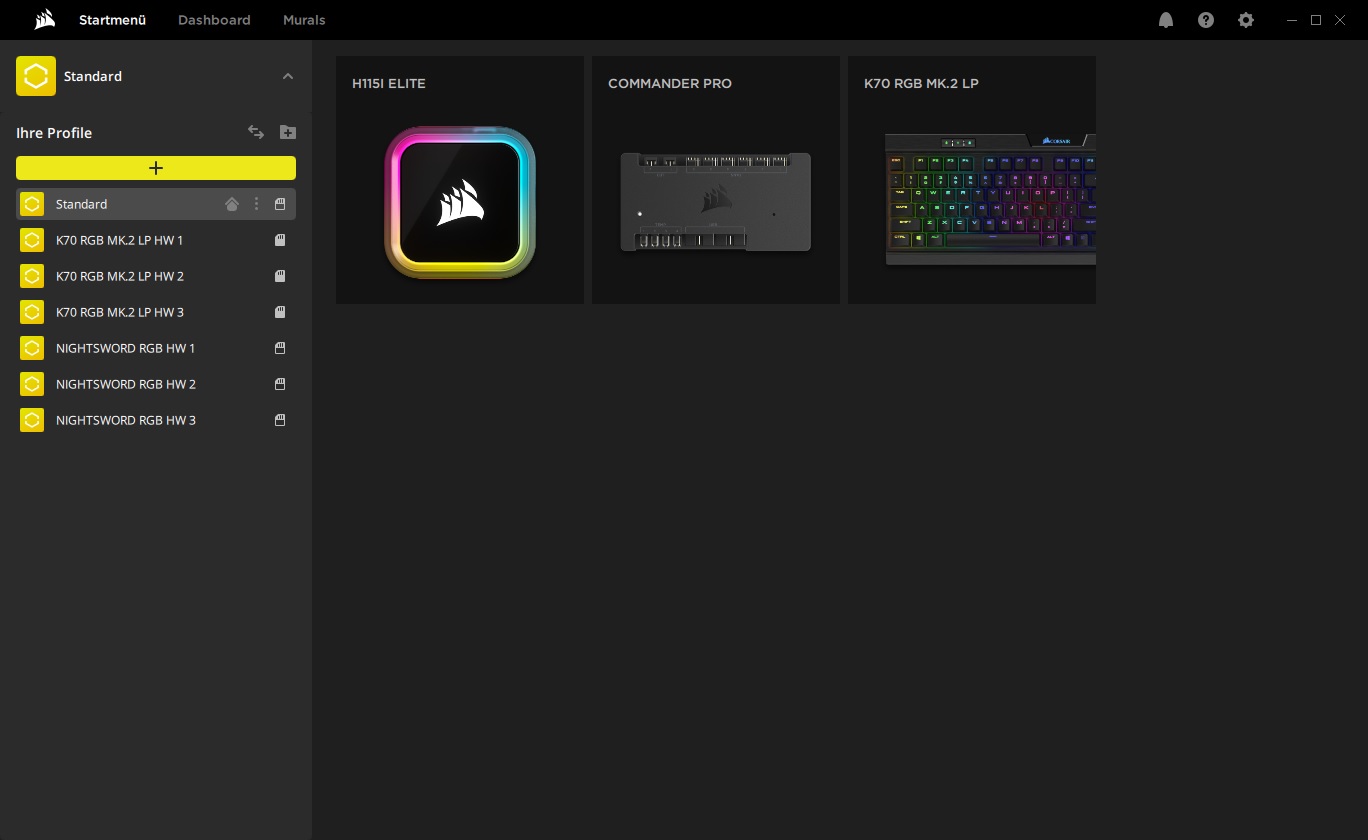The height and width of the screenshot is (840, 1368).
Task: Close the iCUE window
Action: 1340,20
